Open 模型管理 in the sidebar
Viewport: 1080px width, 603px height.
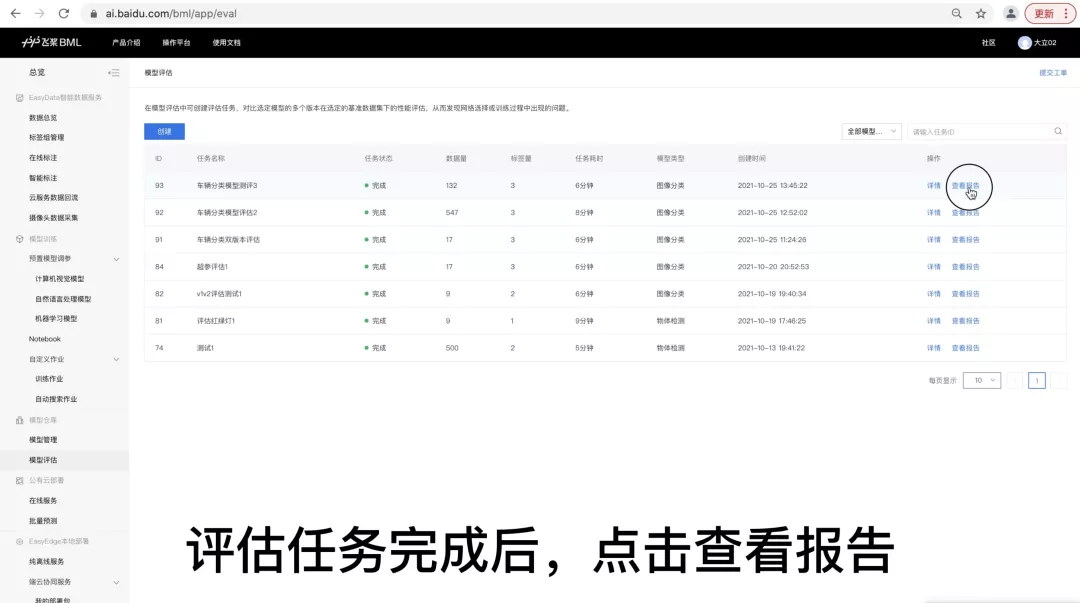click(x=43, y=440)
